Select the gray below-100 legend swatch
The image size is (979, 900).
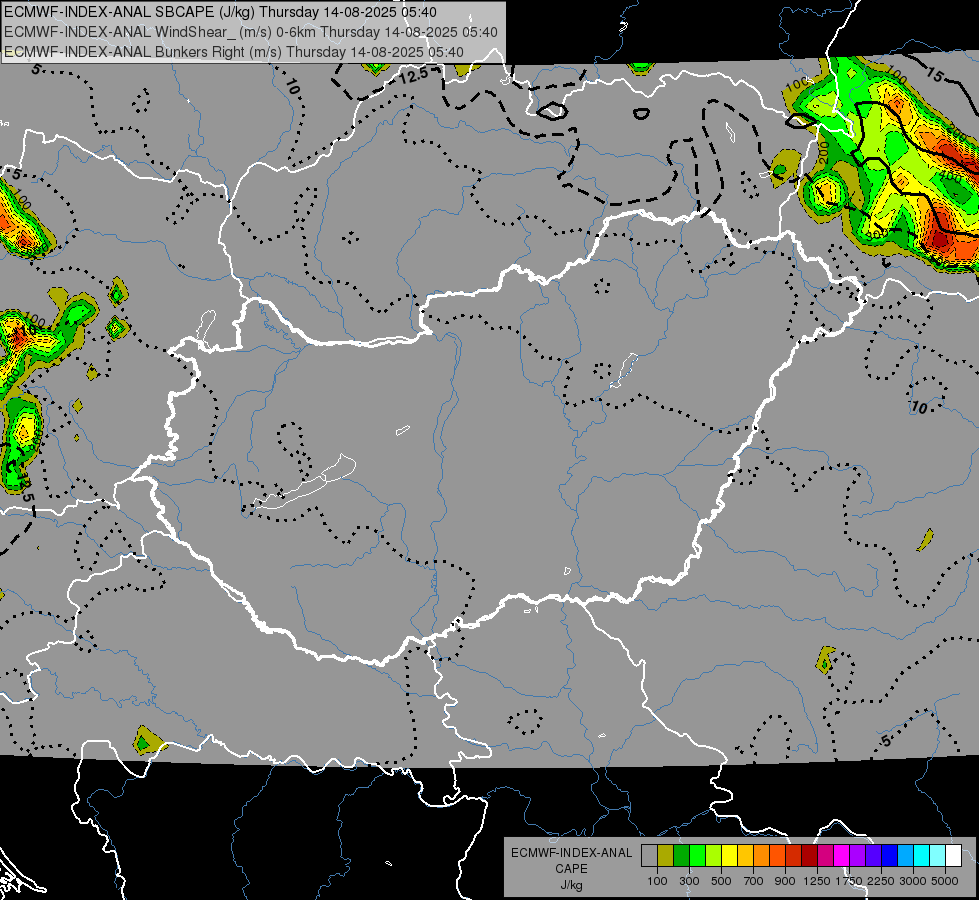click(x=649, y=856)
